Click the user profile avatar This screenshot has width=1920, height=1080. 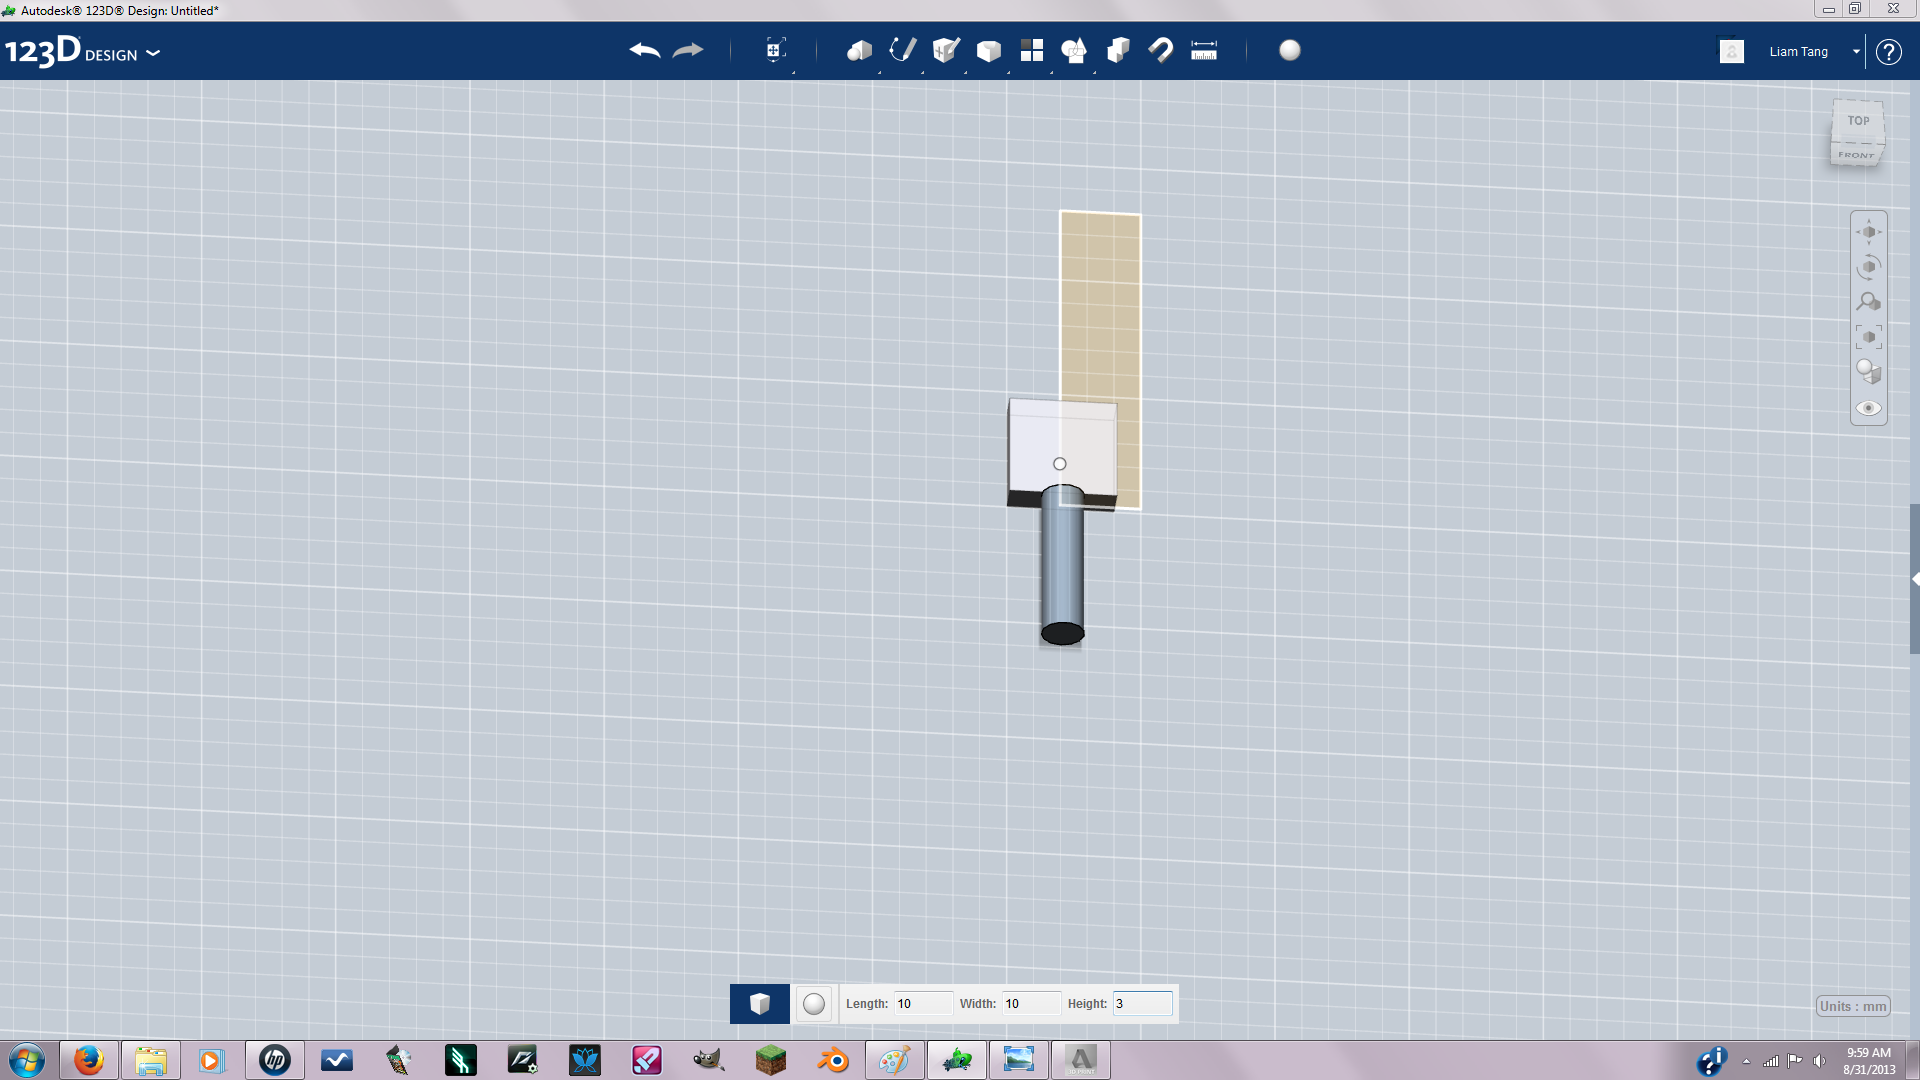pyautogui.click(x=1732, y=51)
